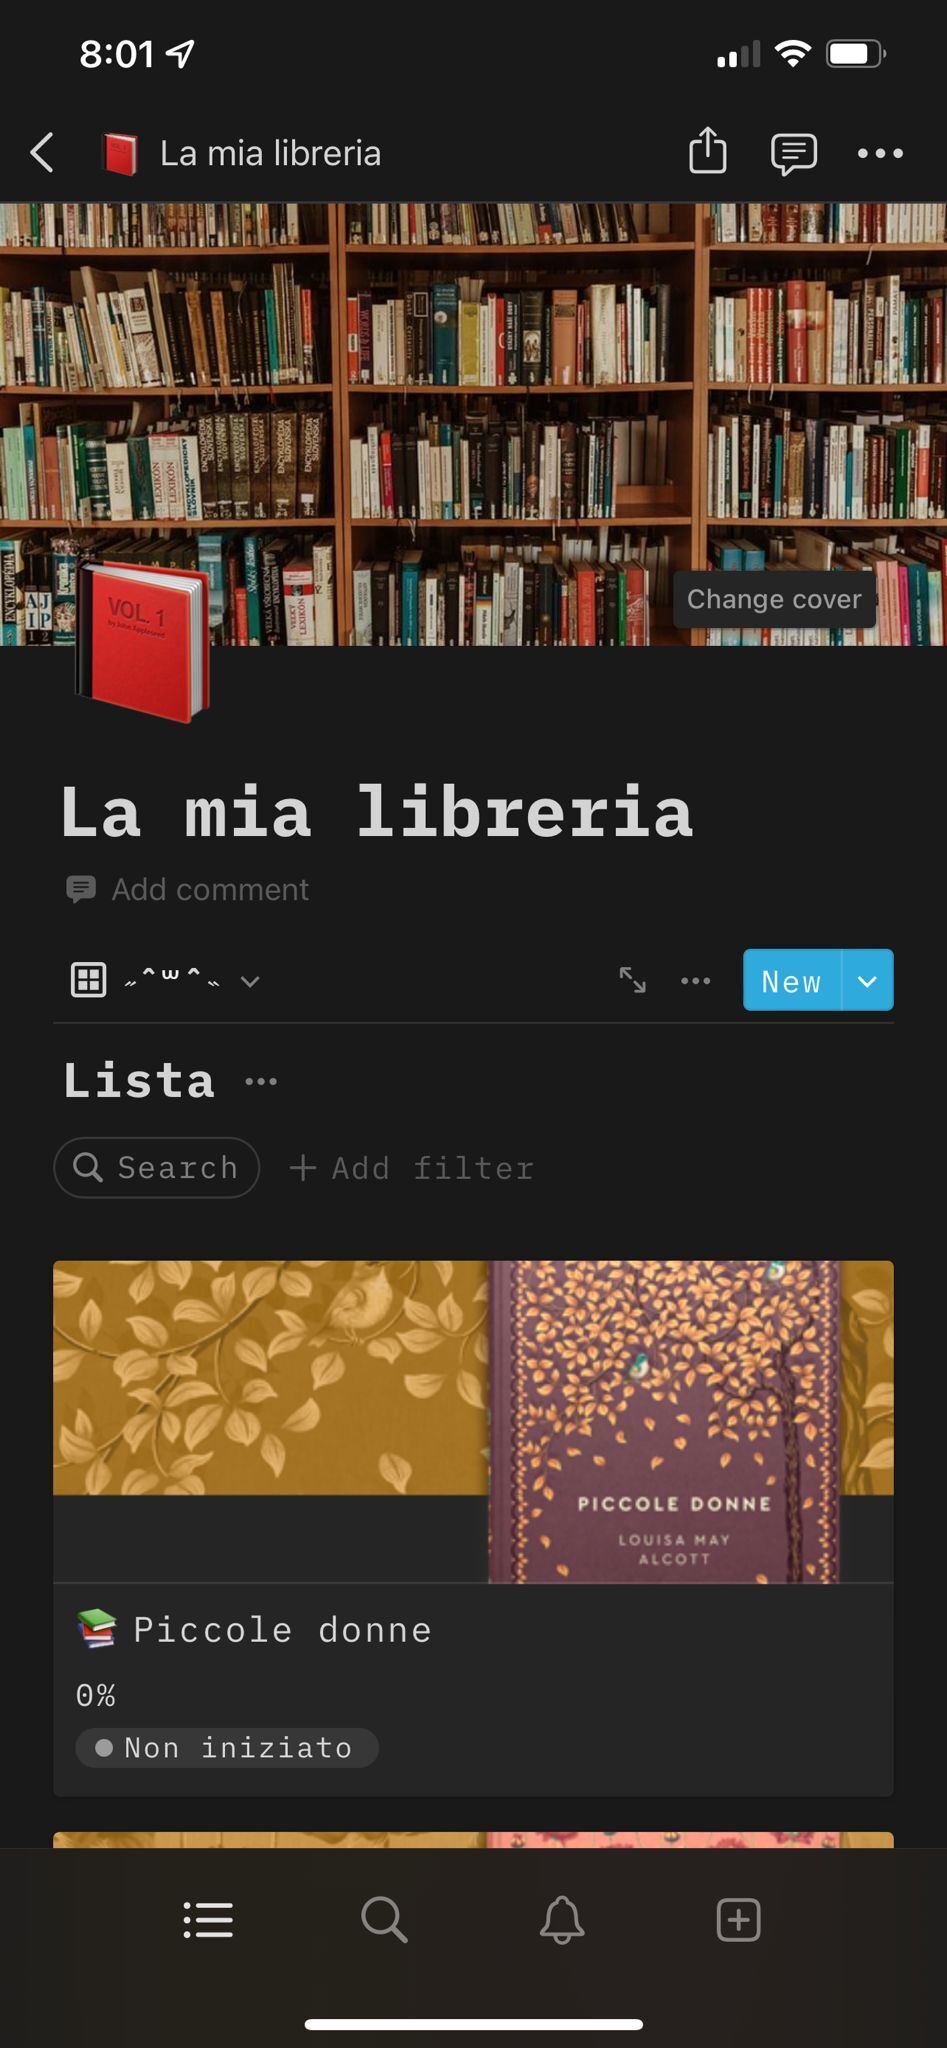Click the red book page icon
This screenshot has height=2048, width=947.
pyautogui.click(x=140, y=640)
